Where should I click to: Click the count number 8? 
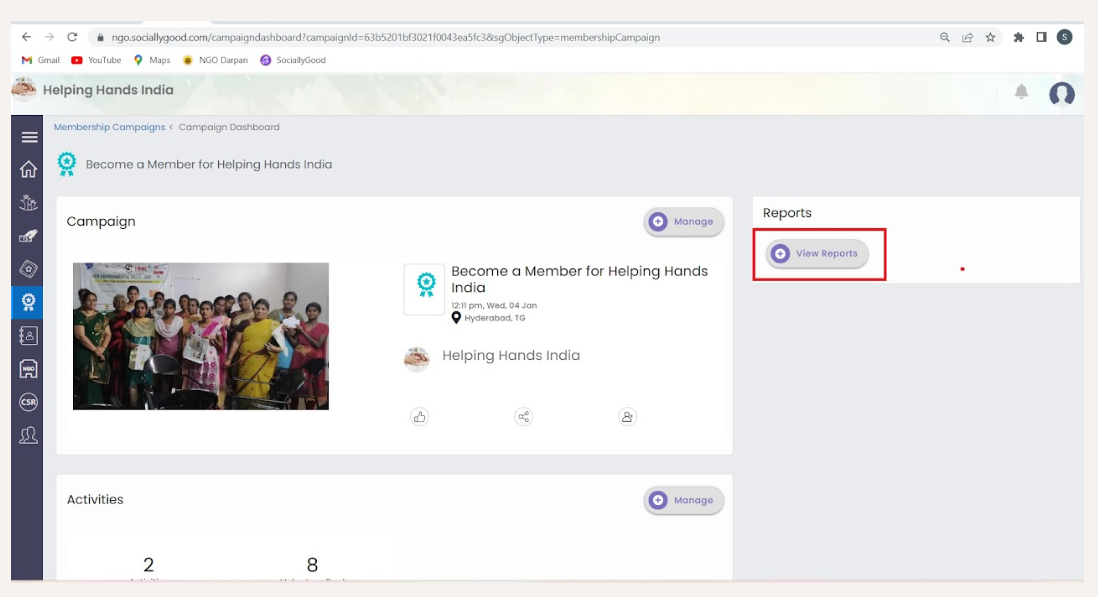(x=312, y=564)
